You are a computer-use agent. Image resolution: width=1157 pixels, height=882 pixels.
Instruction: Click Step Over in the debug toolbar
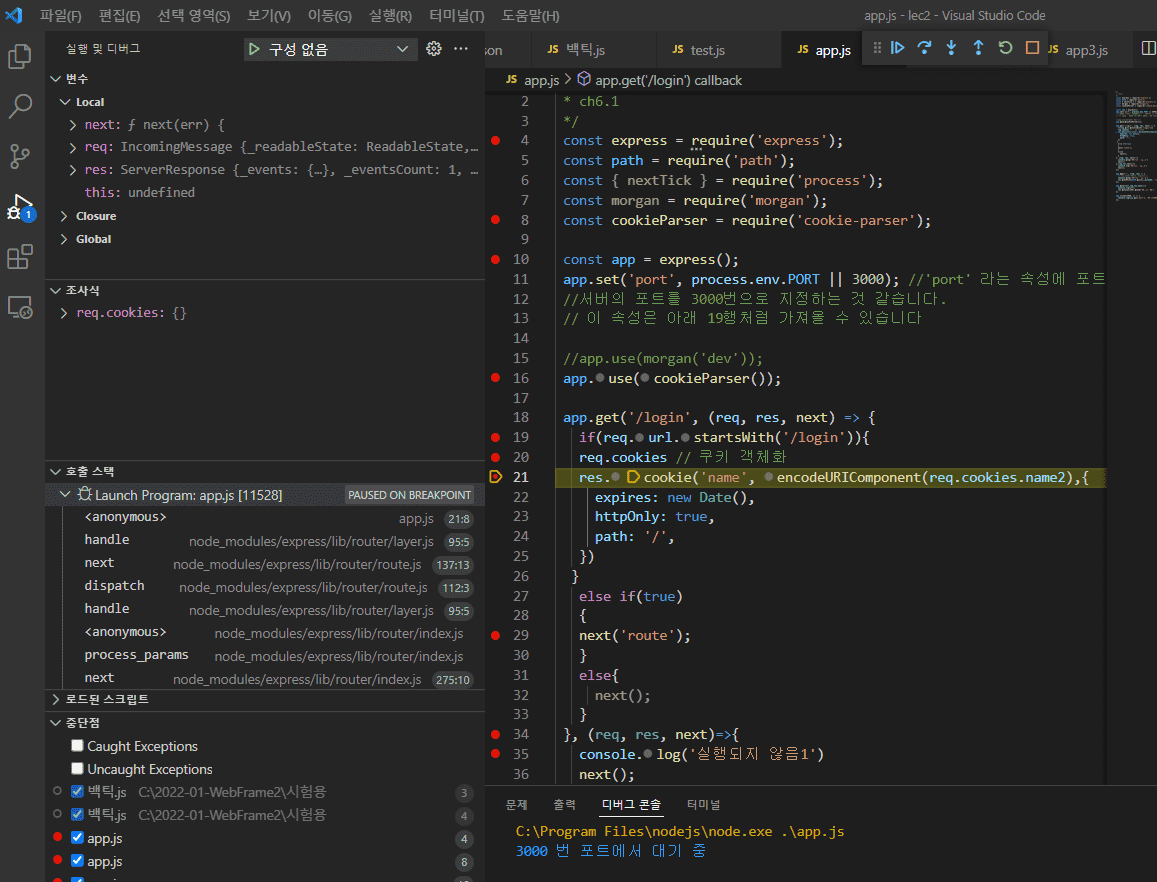[x=924, y=48]
